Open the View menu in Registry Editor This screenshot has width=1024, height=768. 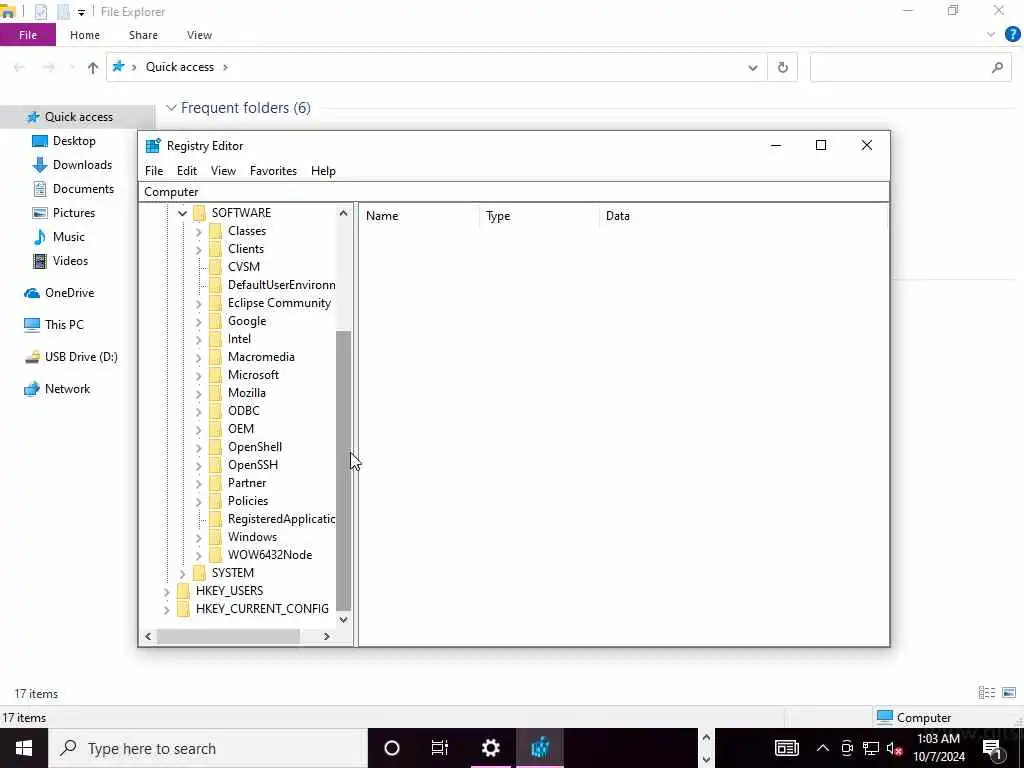coord(223,171)
